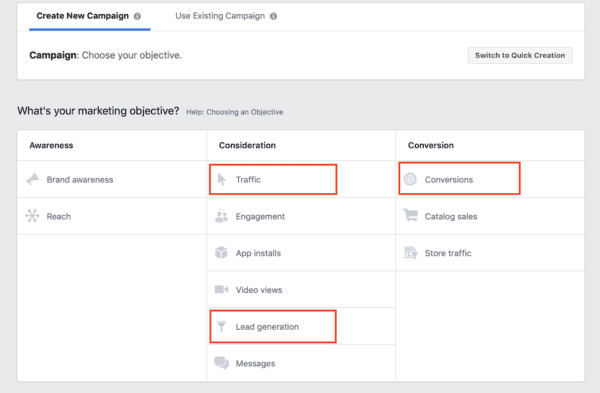Open info icon beside Create New Campaign
This screenshot has height=393, width=600.
tap(137, 16)
